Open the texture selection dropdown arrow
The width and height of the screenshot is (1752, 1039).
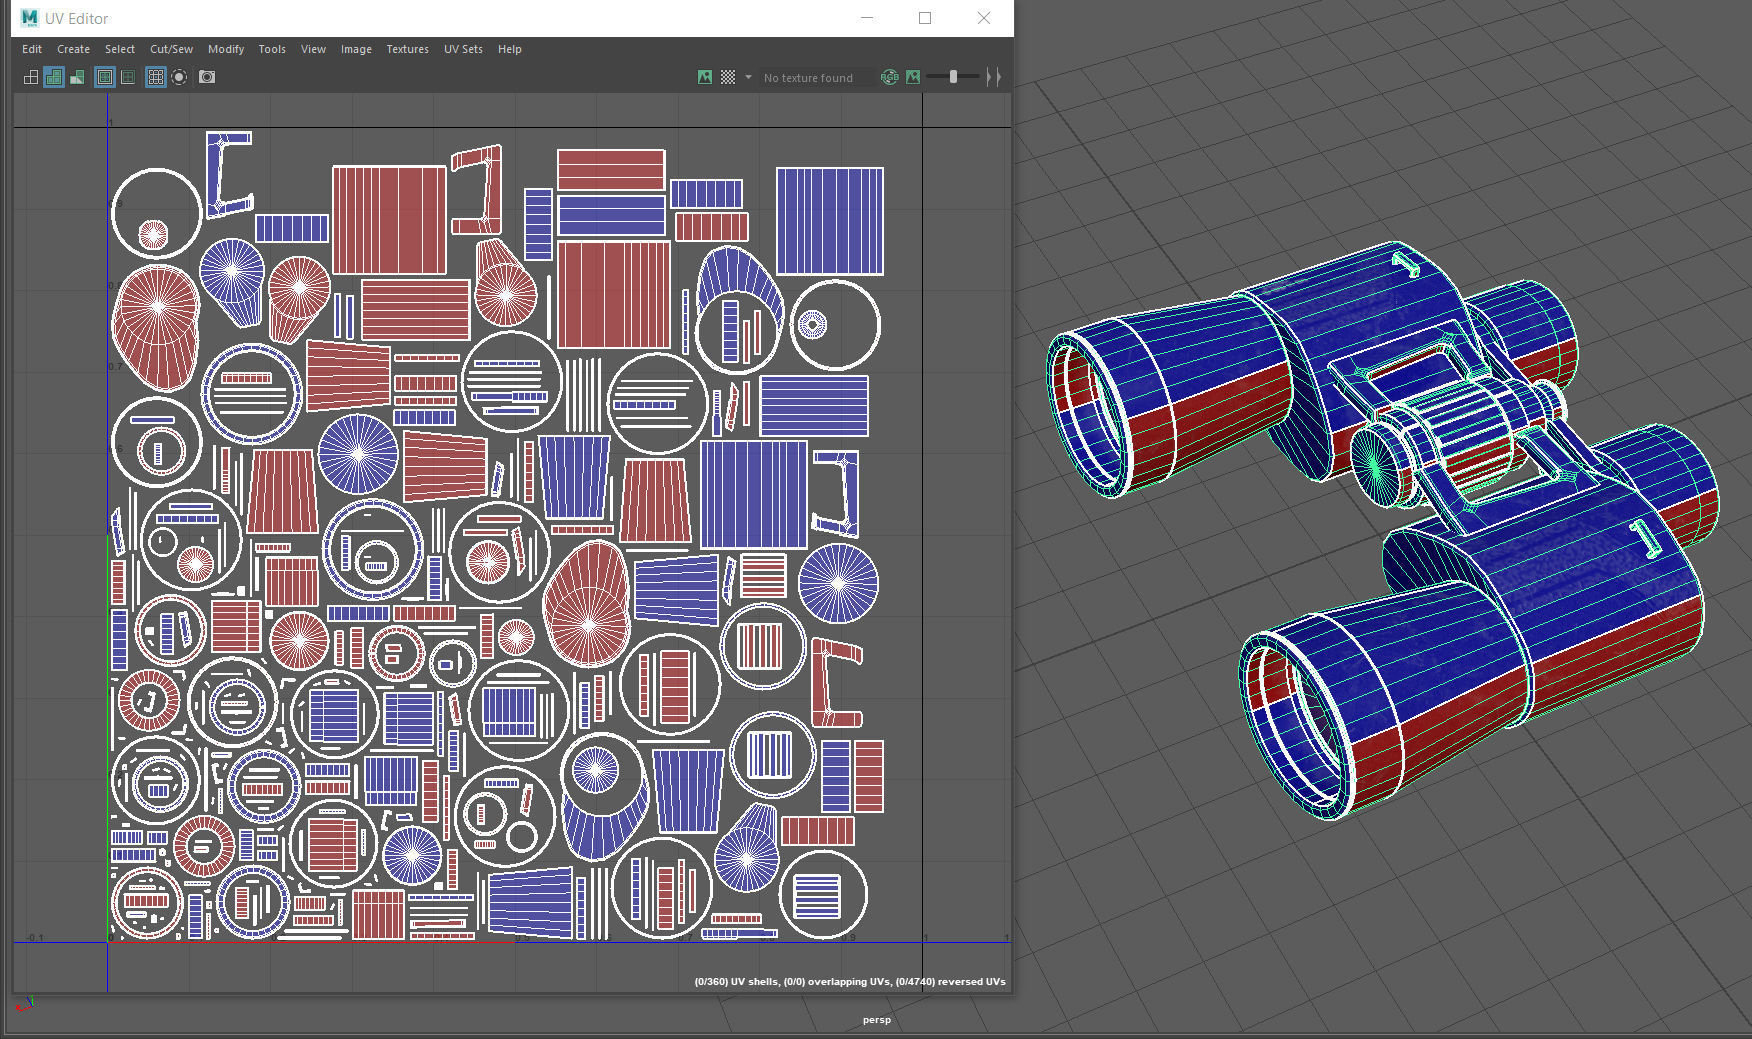[x=747, y=77]
